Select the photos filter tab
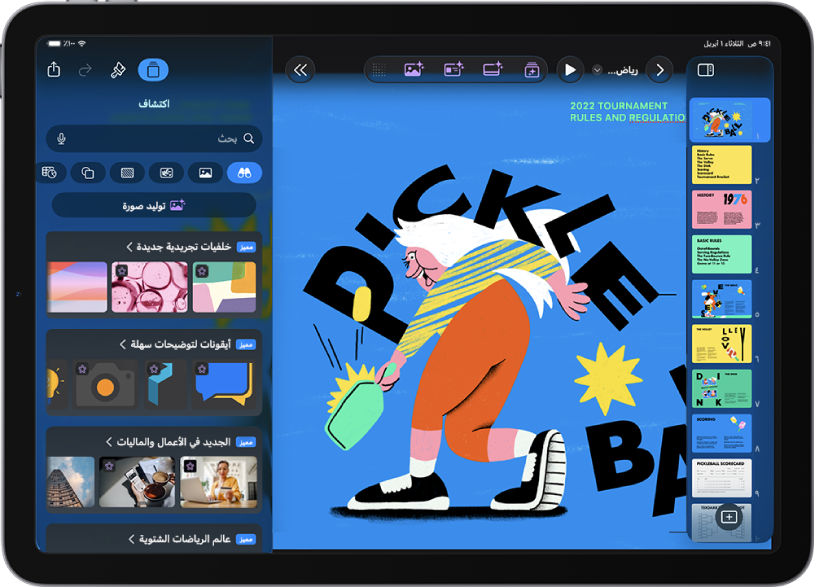 [x=206, y=173]
